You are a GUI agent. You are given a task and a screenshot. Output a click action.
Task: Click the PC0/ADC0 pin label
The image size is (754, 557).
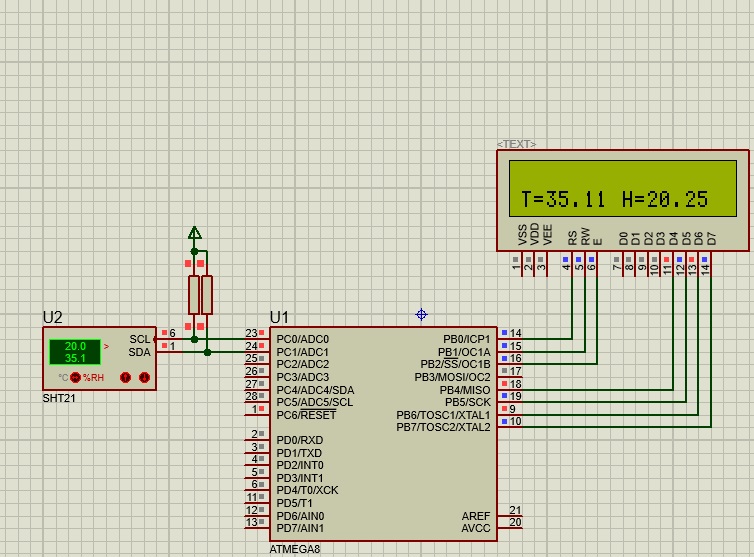point(302,339)
